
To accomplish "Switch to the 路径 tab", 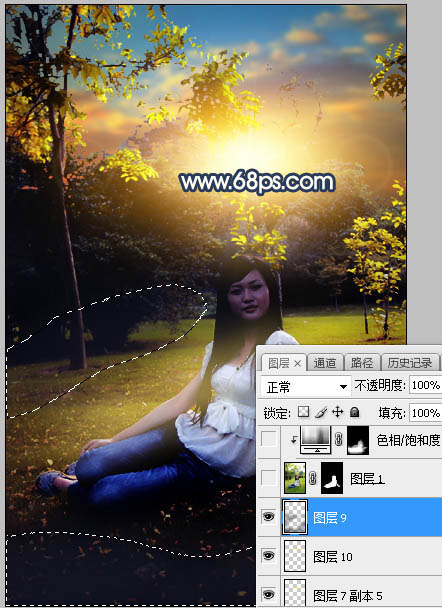I will pyautogui.click(x=361, y=363).
